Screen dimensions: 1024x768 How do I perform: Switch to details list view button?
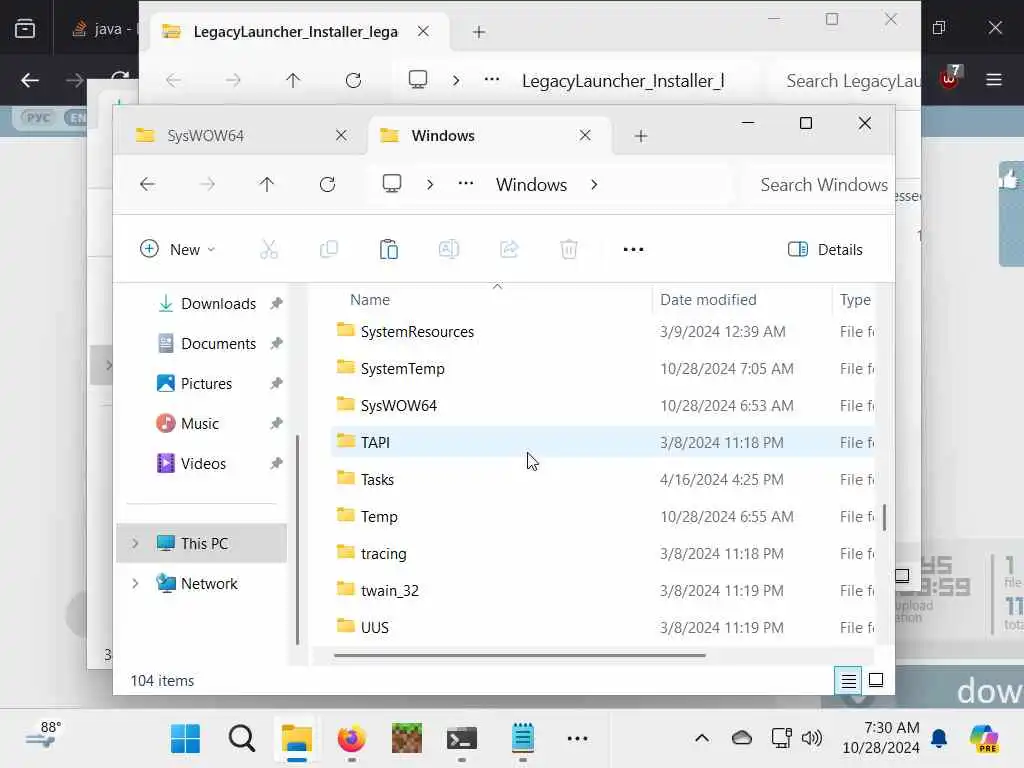[x=848, y=681]
